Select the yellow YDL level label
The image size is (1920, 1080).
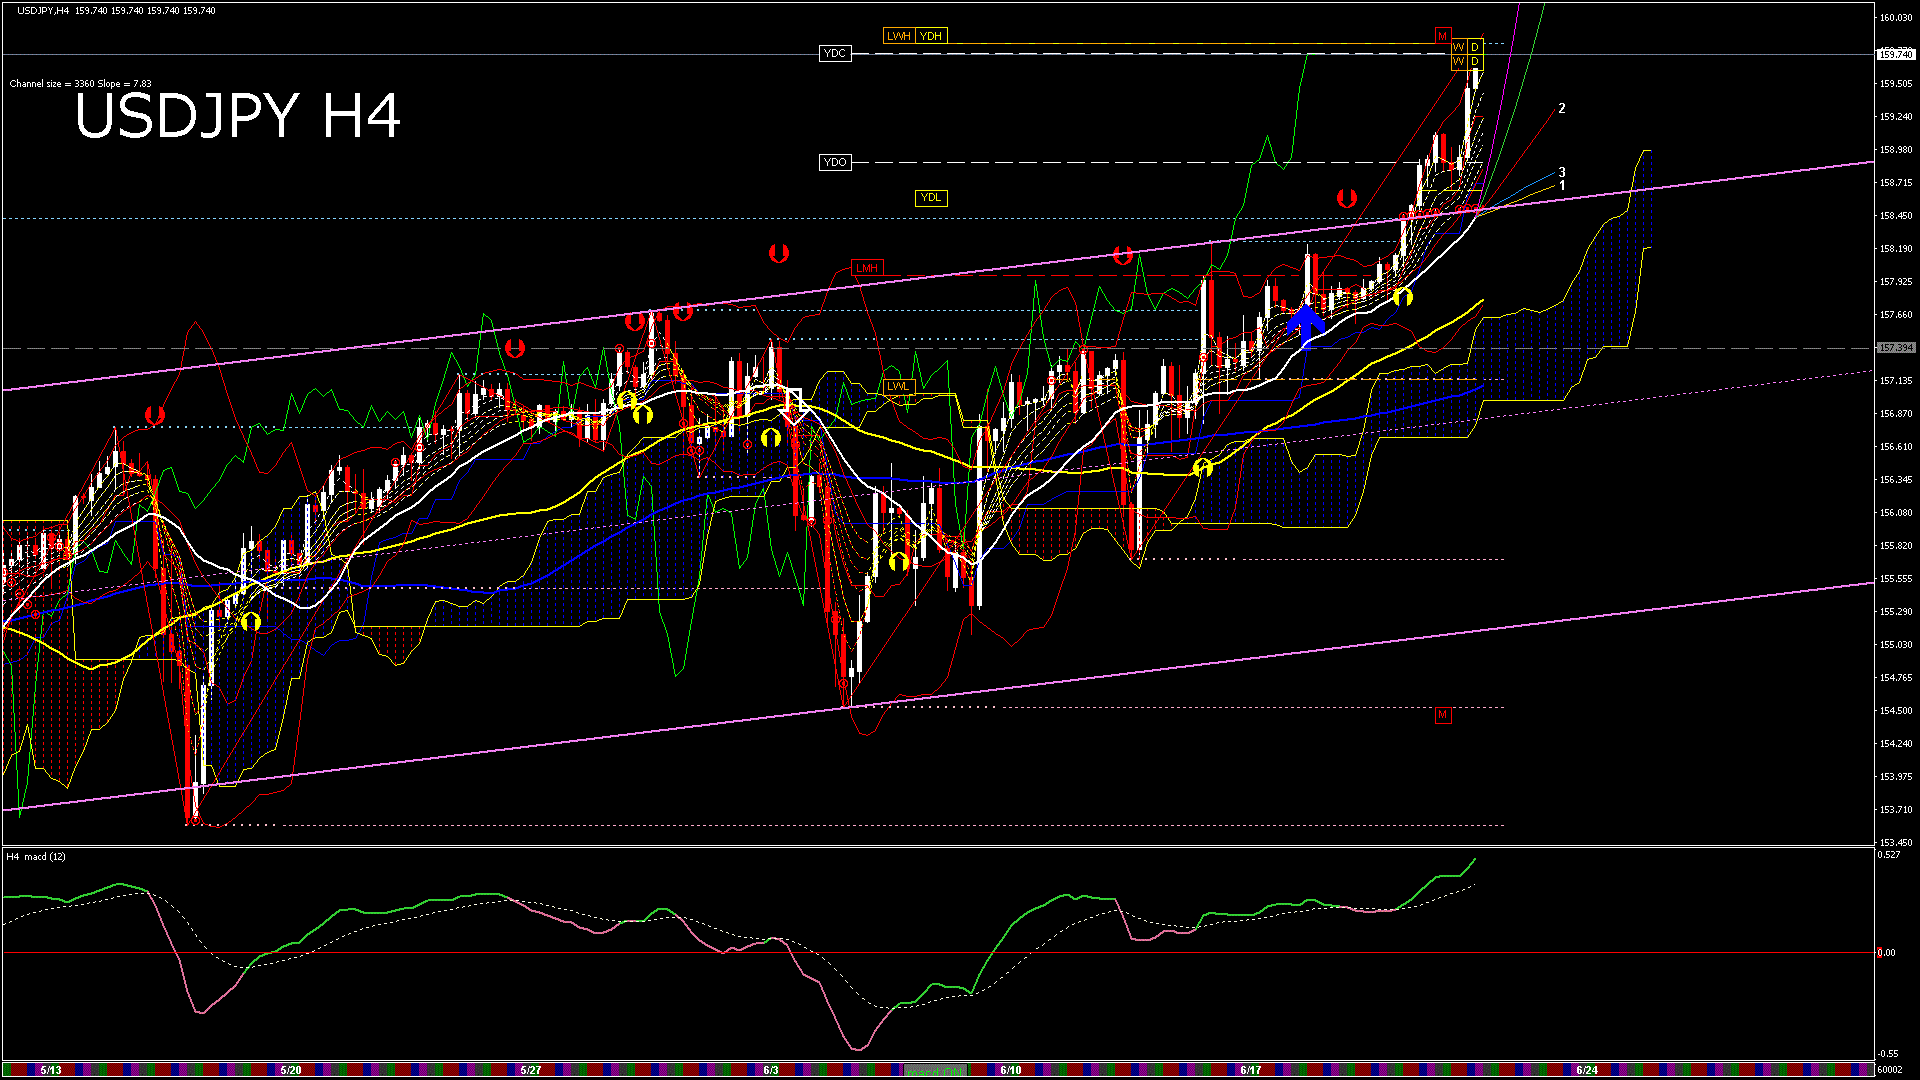[x=931, y=198]
